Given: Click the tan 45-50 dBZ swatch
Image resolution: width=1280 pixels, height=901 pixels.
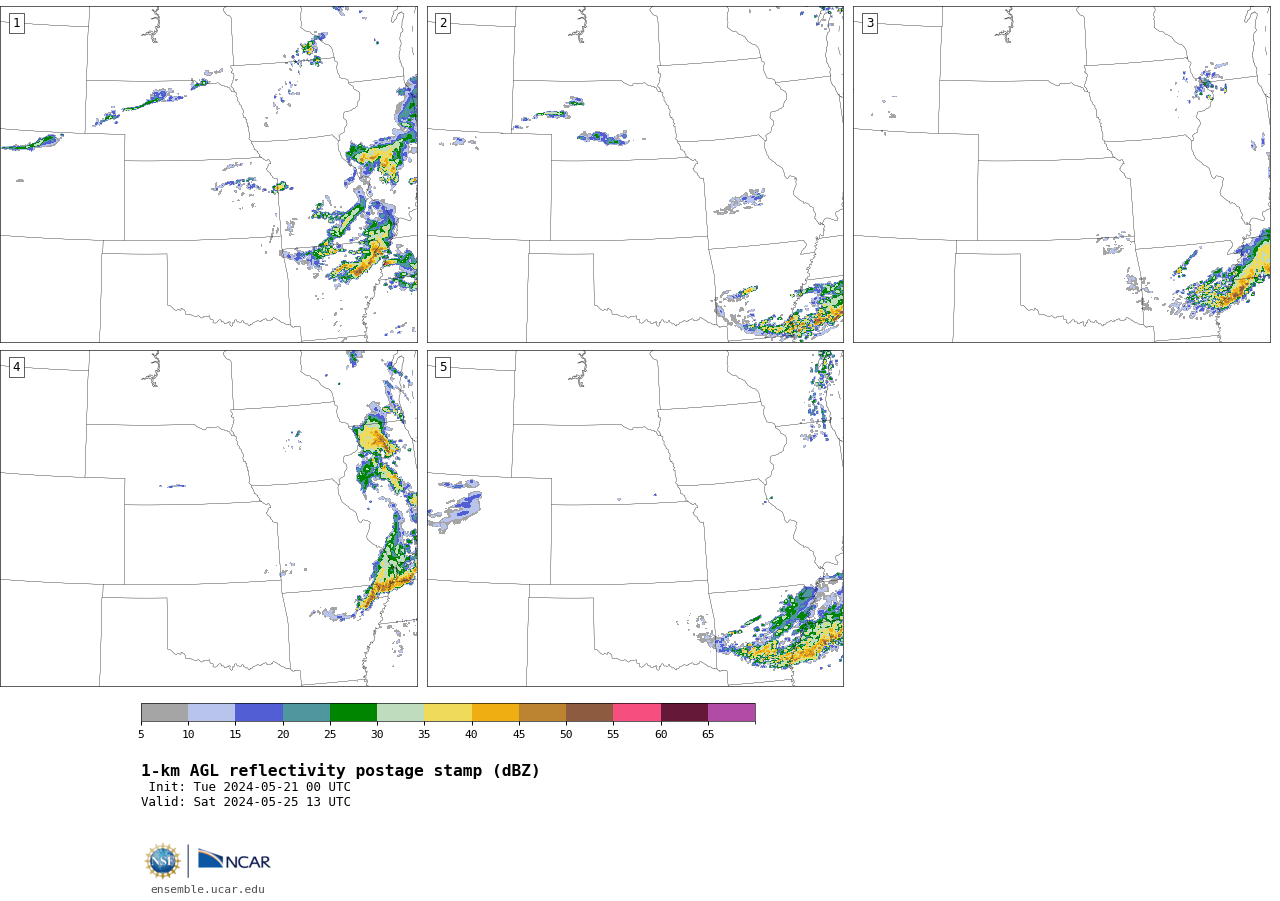Looking at the screenshot, I should (542, 712).
